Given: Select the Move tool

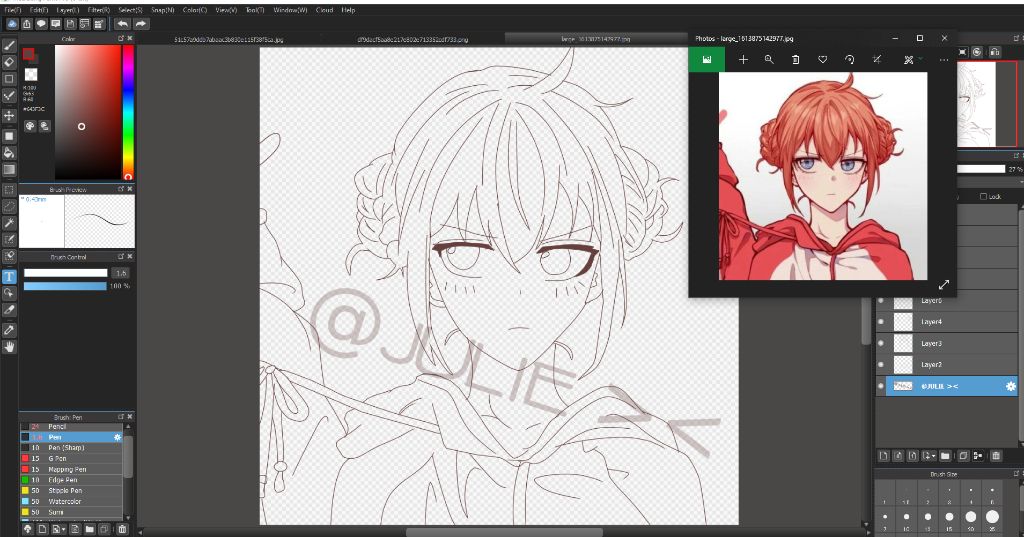Looking at the screenshot, I should coord(9,116).
